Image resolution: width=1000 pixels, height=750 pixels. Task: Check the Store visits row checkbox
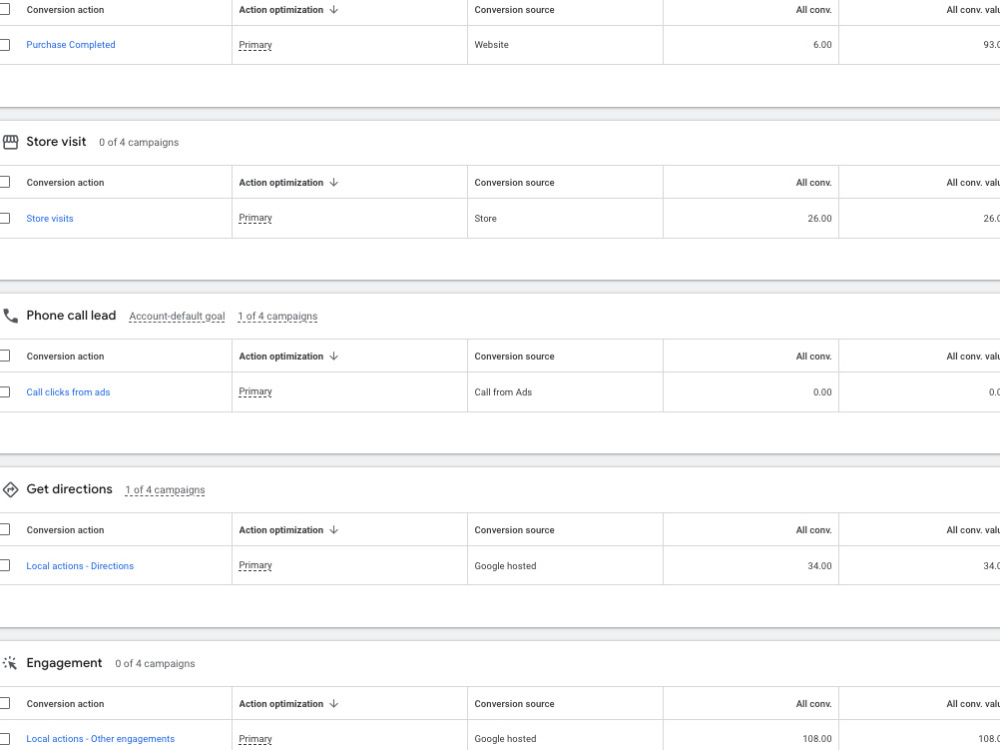tap(4, 218)
